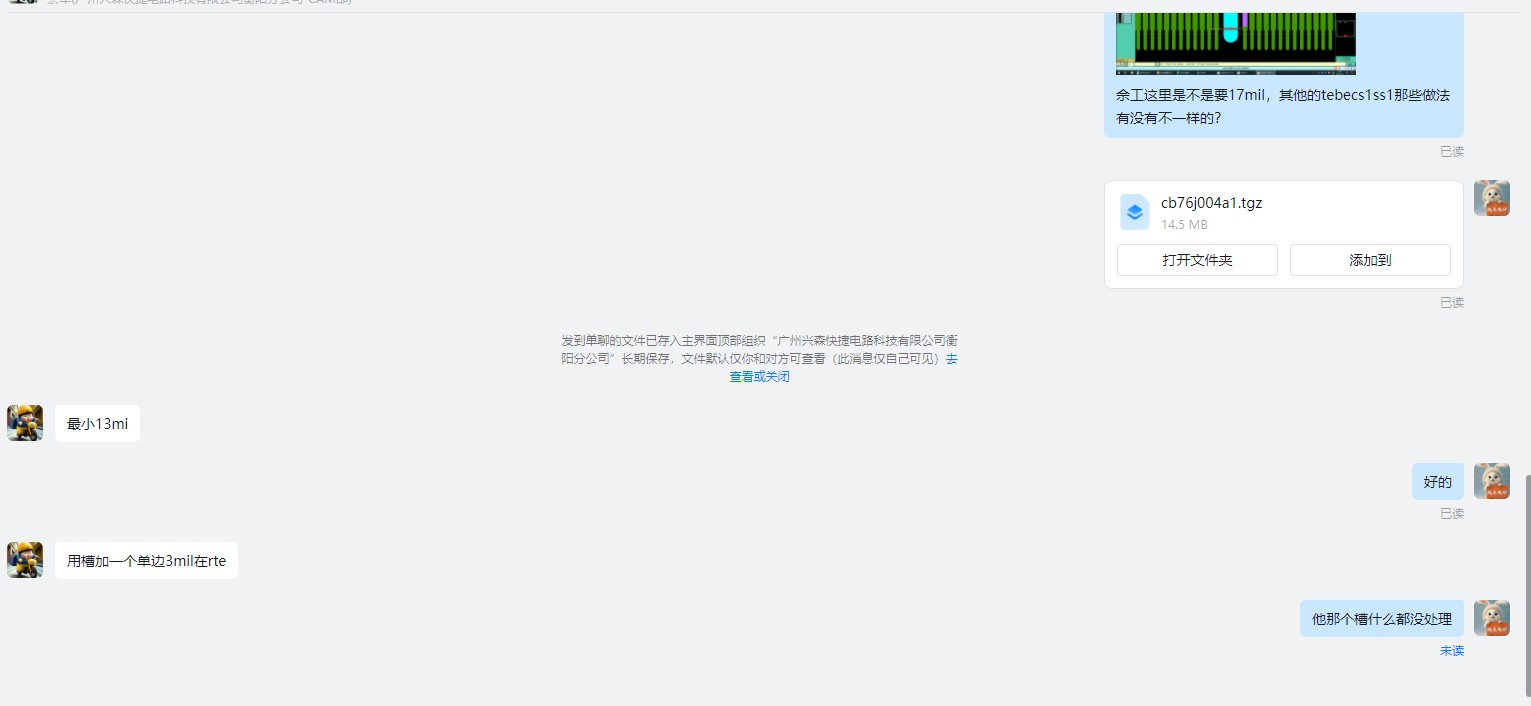The width and height of the screenshot is (1531, 706).
Task: Click the sender avatar beside the tgz file
Action: click(x=1492, y=198)
